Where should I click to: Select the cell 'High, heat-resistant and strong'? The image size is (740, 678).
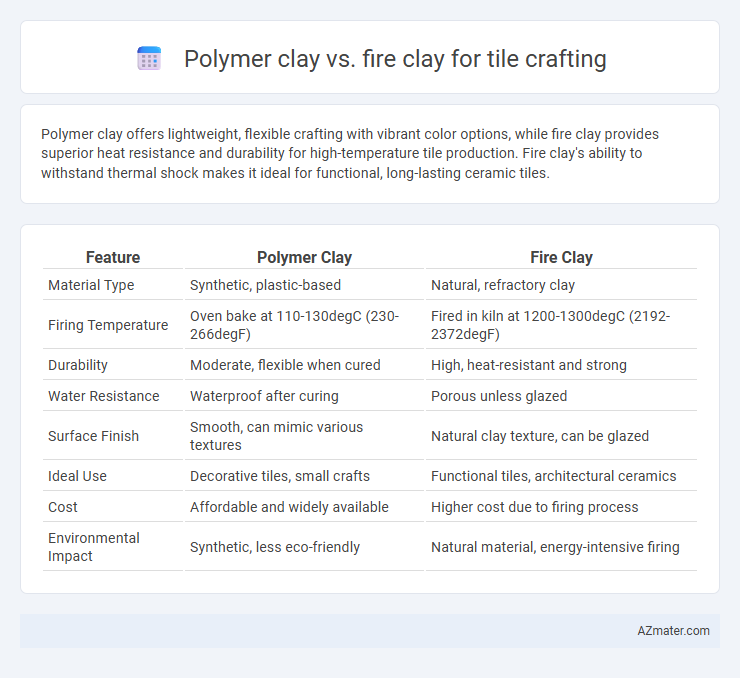click(529, 365)
